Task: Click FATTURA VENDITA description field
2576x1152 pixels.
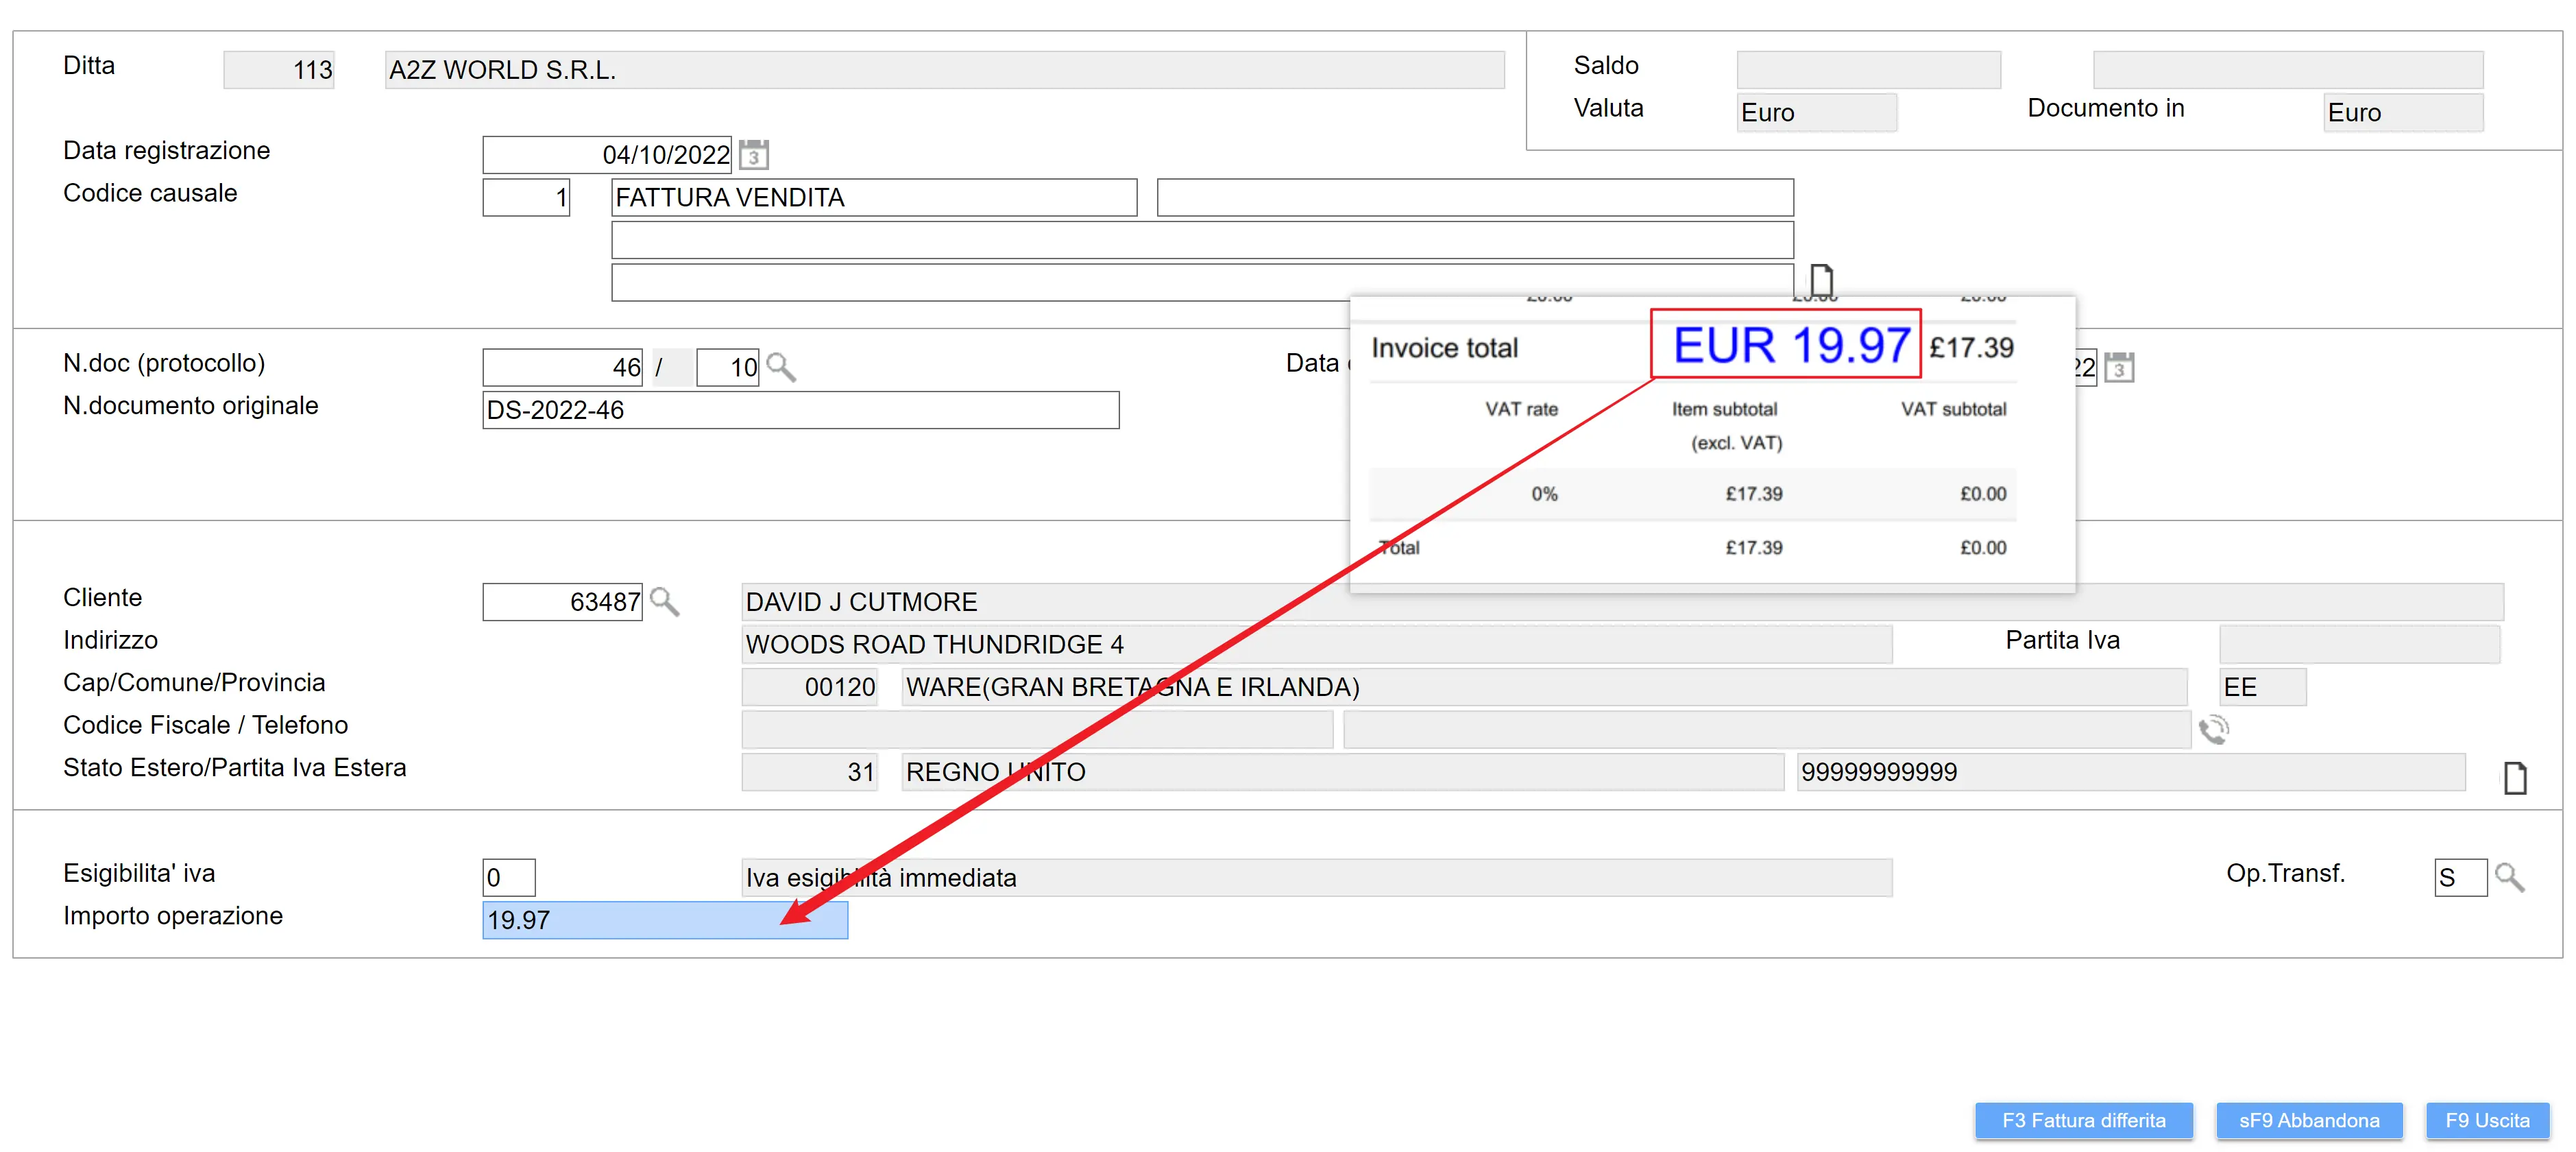Action: 873,197
